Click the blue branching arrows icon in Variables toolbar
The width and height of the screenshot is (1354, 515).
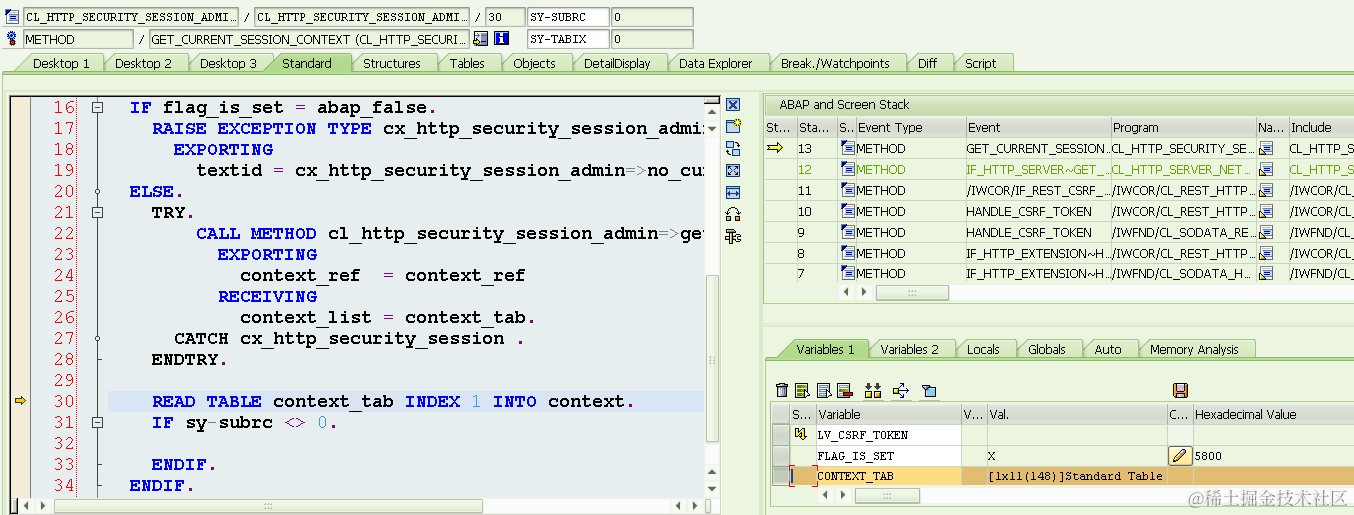coord(900,390)
